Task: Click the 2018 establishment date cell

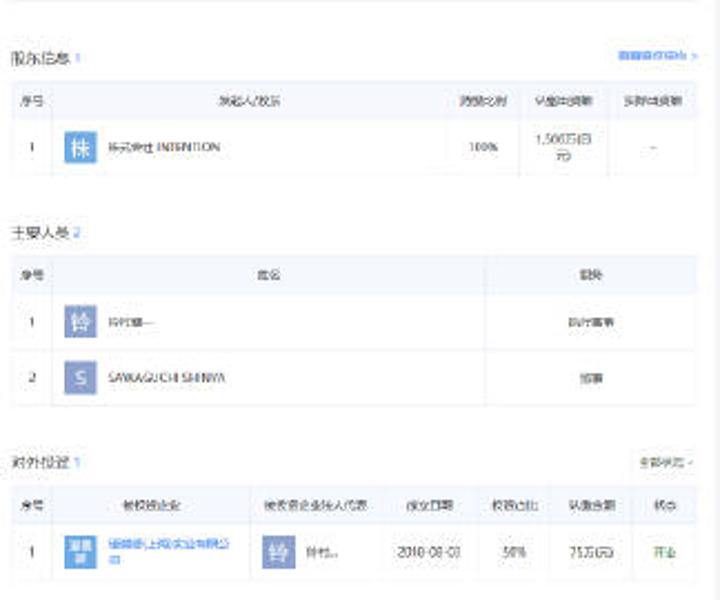Action: click(430, 552)
